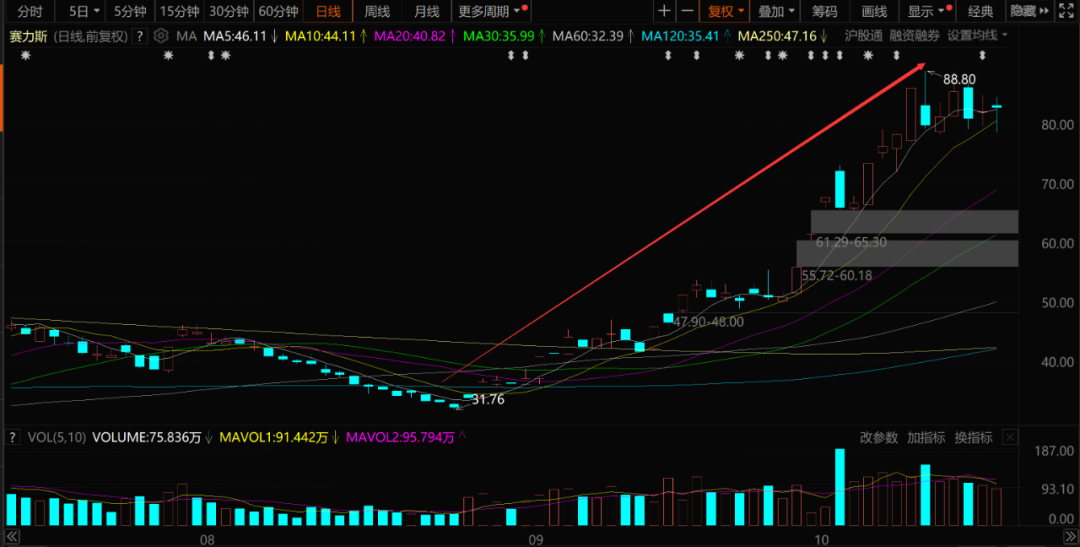
Task: Click the 隐藏 collapse panel button
Action: pos(1029,11)
